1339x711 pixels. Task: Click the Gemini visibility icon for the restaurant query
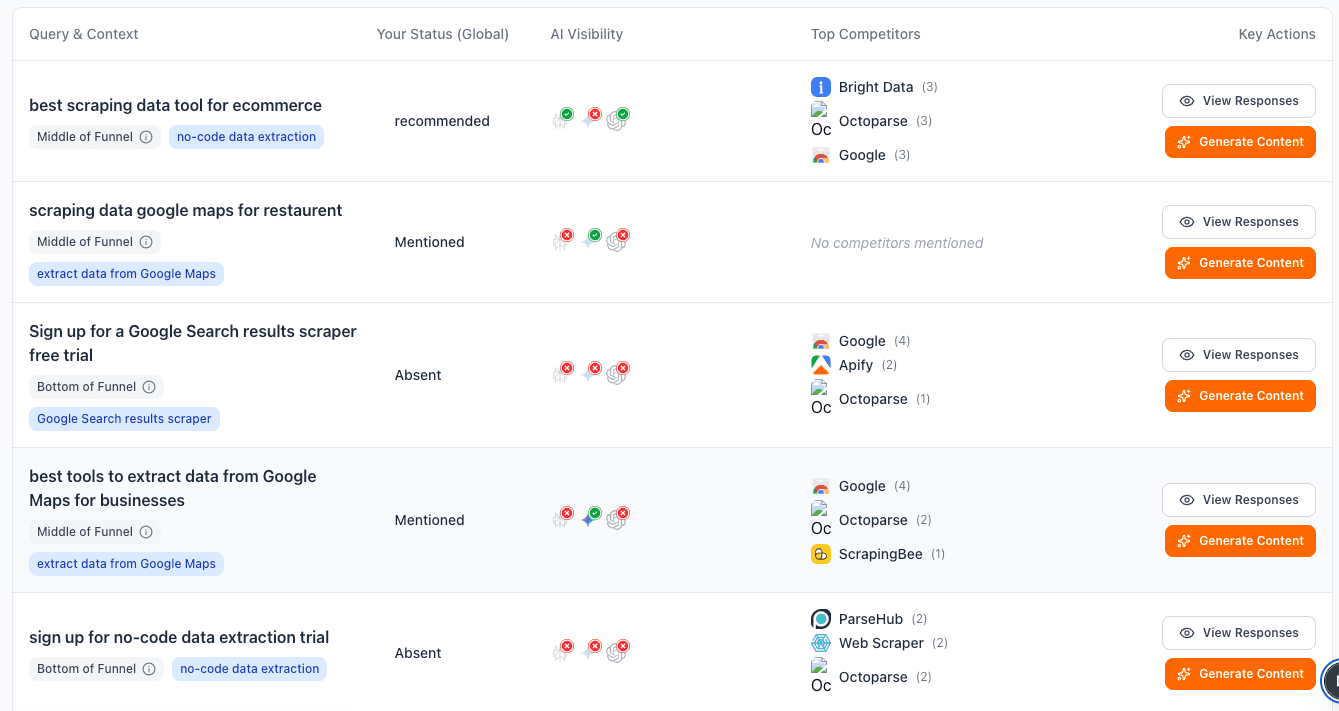590,242
